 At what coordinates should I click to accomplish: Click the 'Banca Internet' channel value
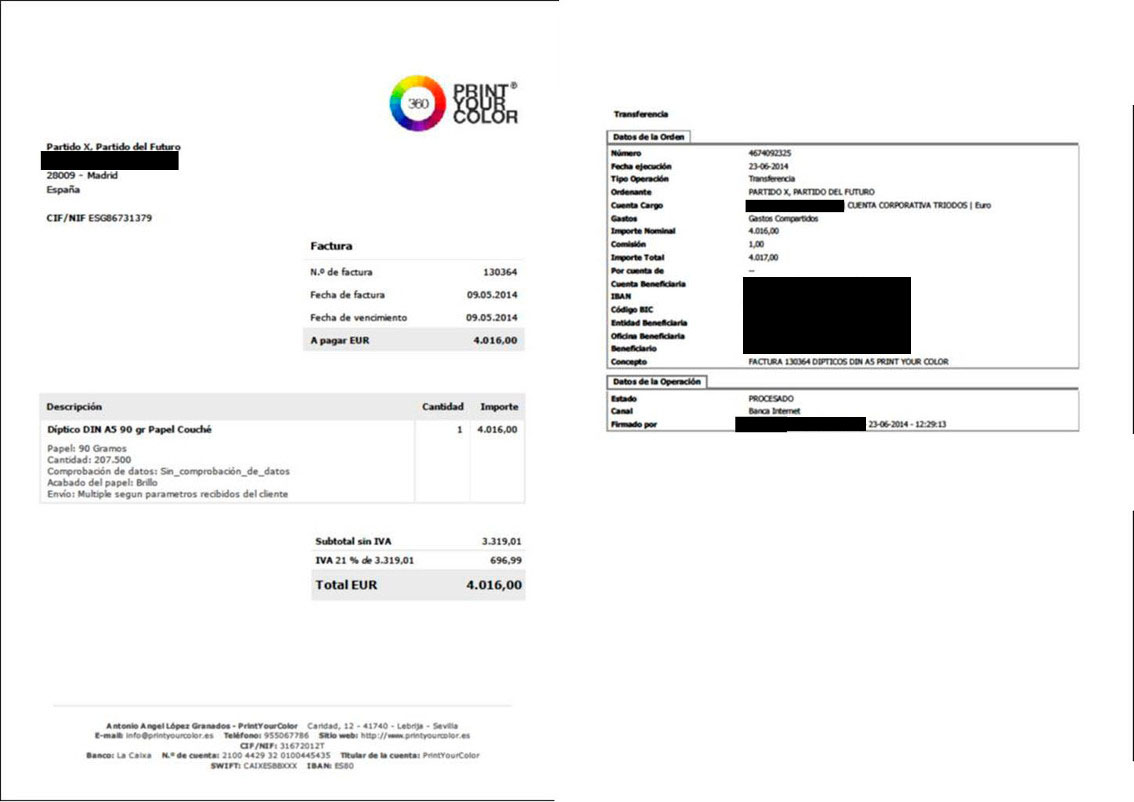774,411
